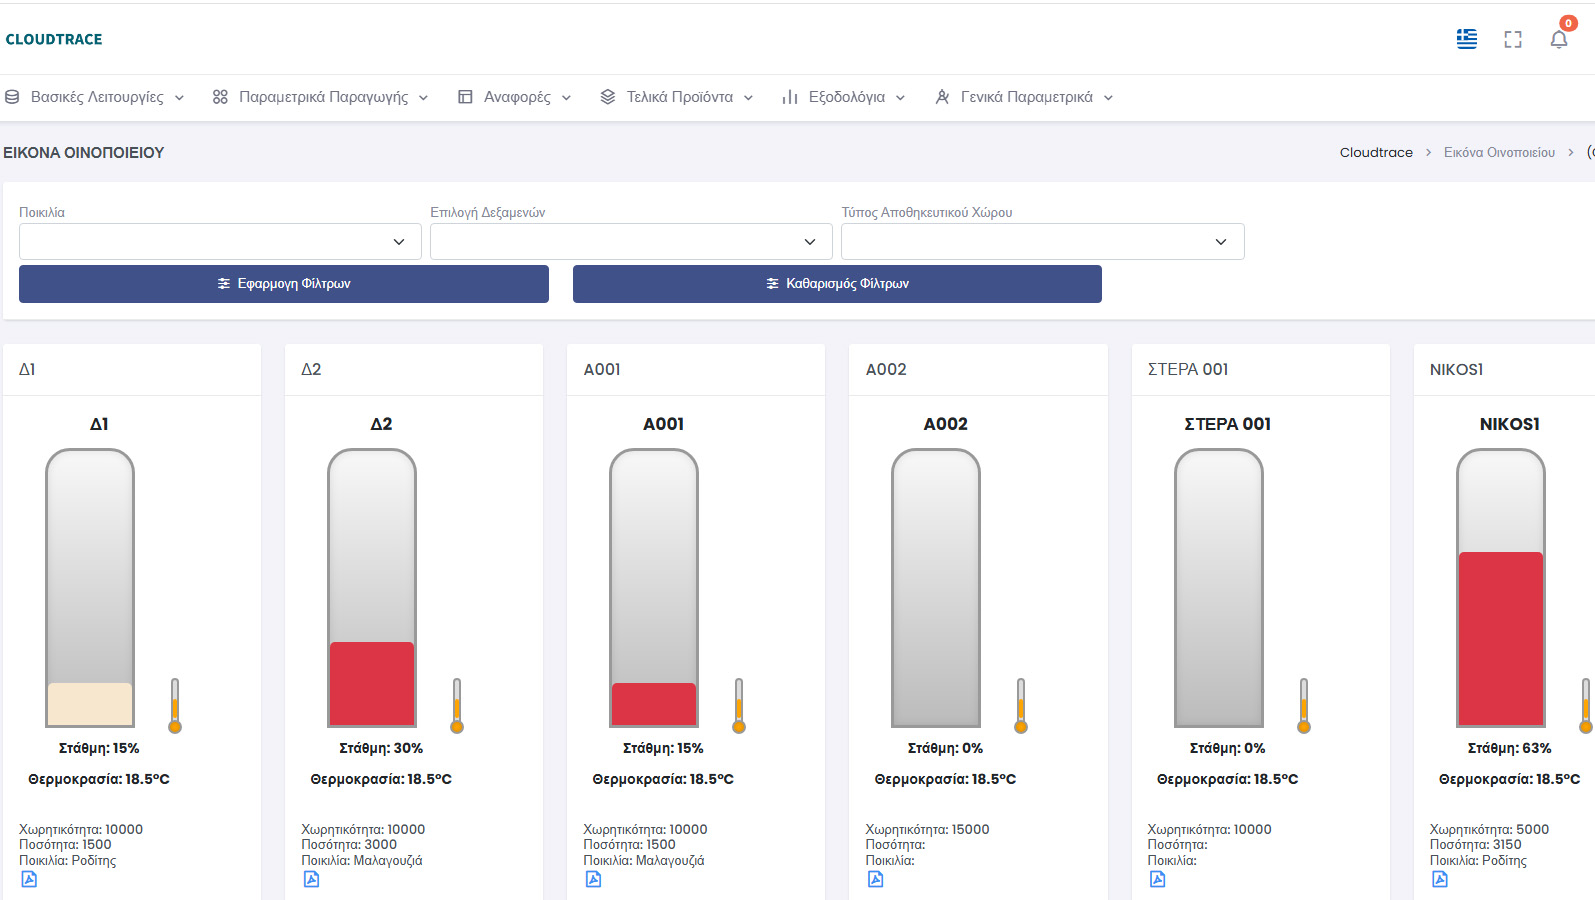Click thermometer icon beside tank A002

point(1021,706)
